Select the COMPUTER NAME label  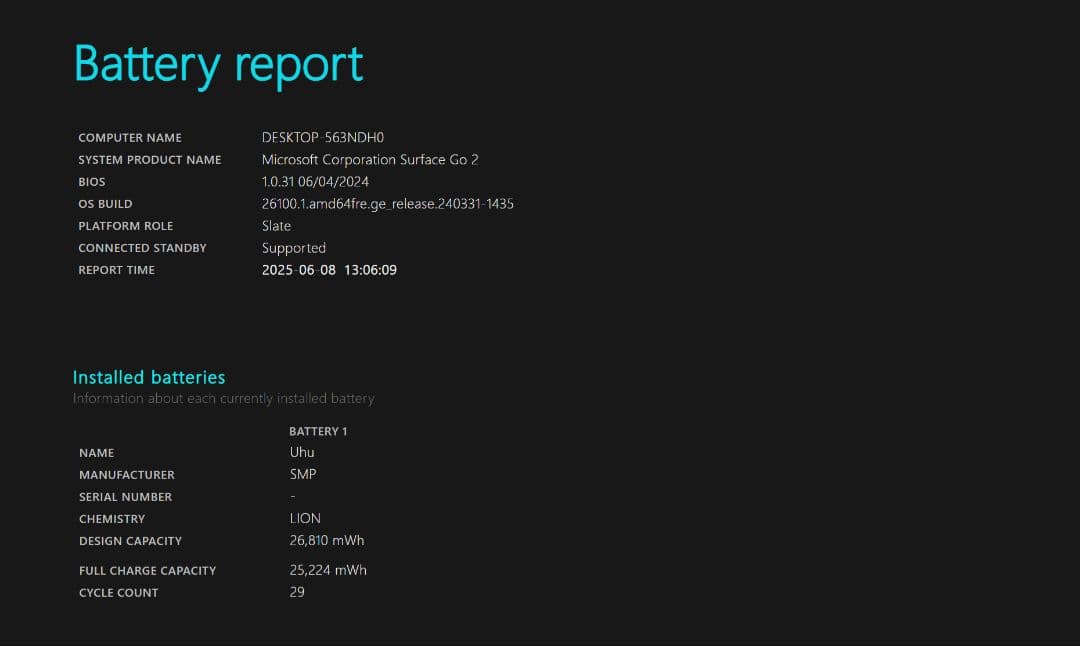click(130, 138)
